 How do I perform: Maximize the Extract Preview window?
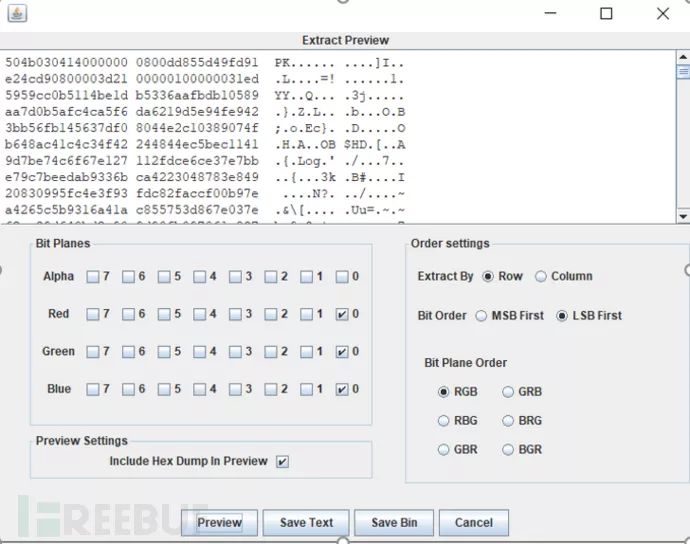click(606, 14)
